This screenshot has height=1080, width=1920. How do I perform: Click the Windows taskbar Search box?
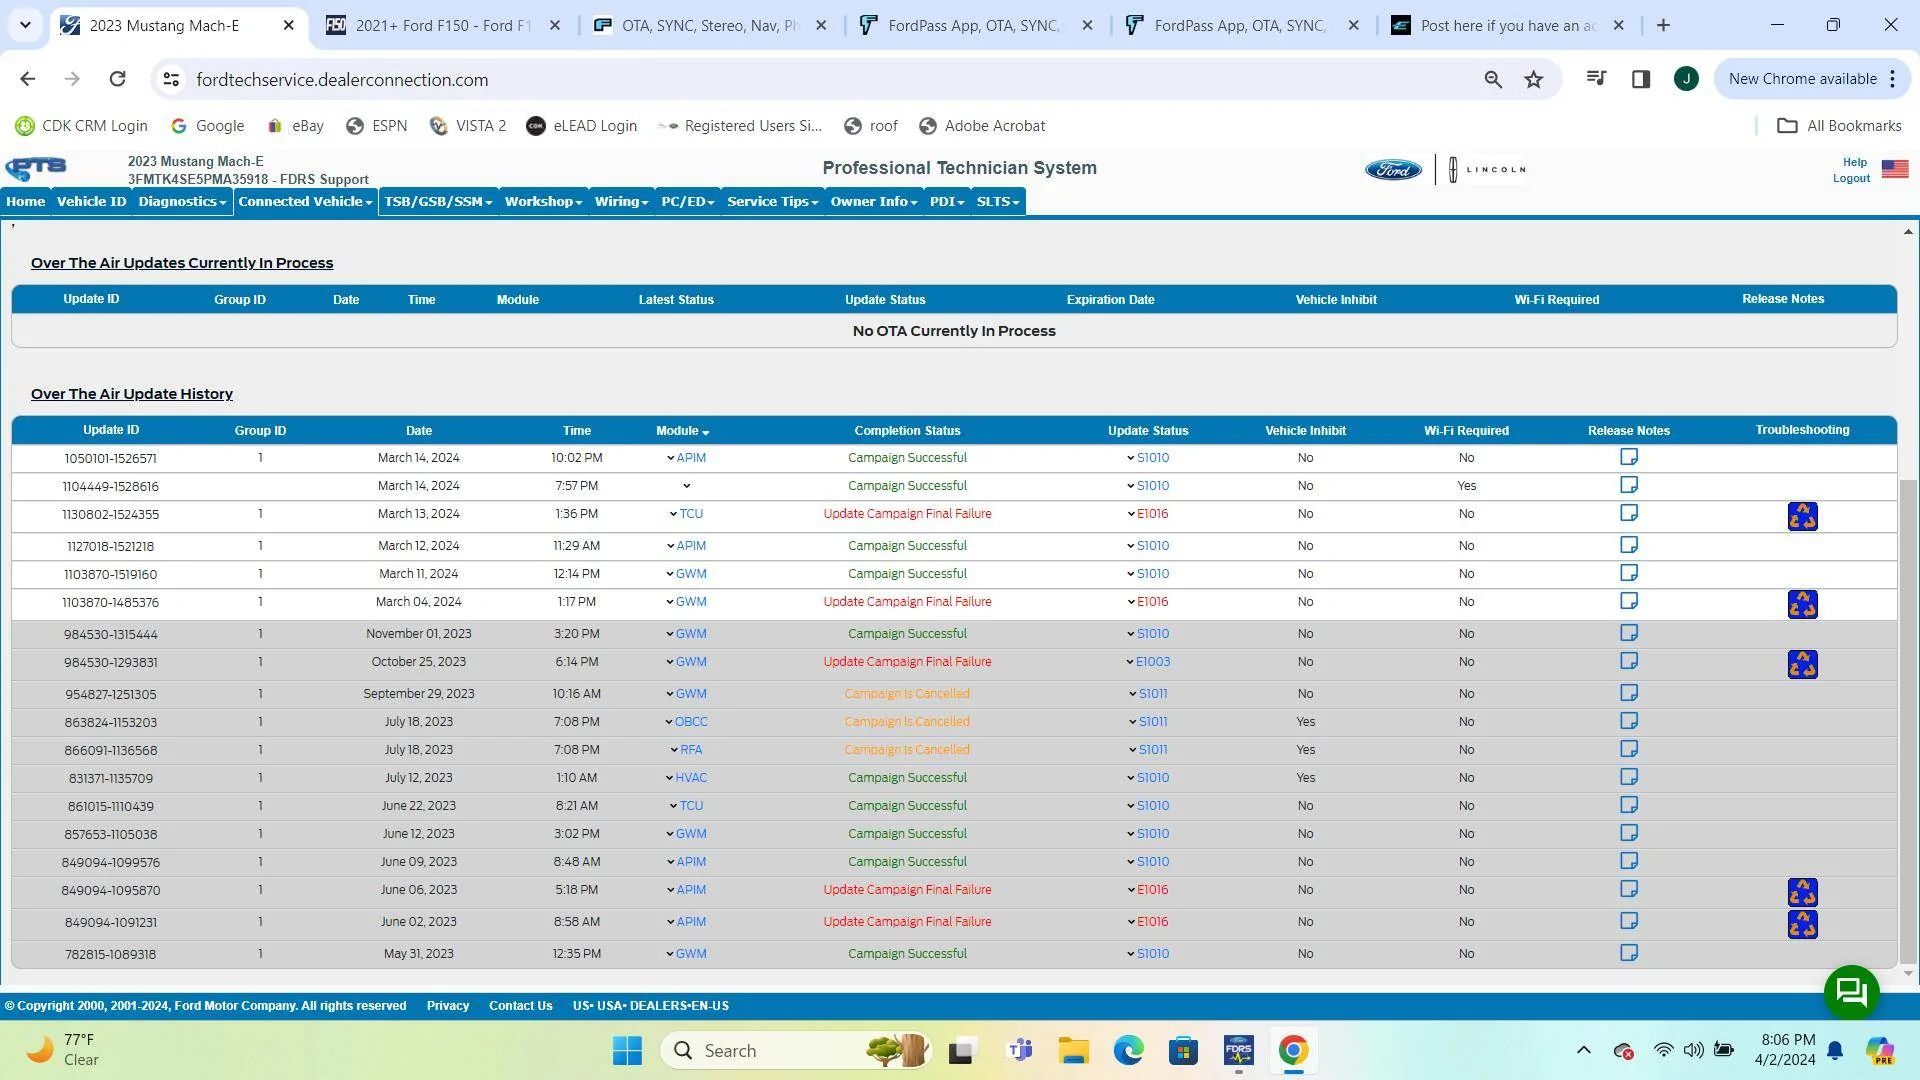tap(797, 1050)
